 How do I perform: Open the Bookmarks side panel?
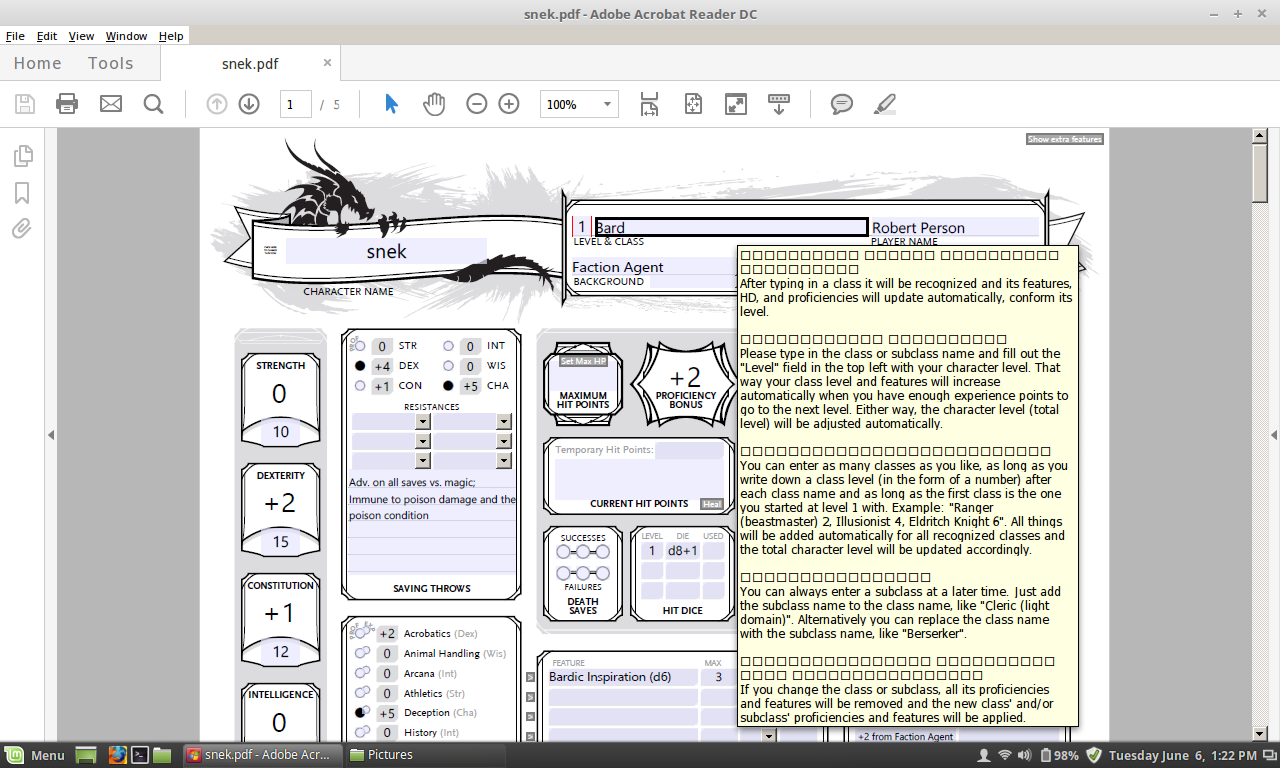tap(22, 193)
